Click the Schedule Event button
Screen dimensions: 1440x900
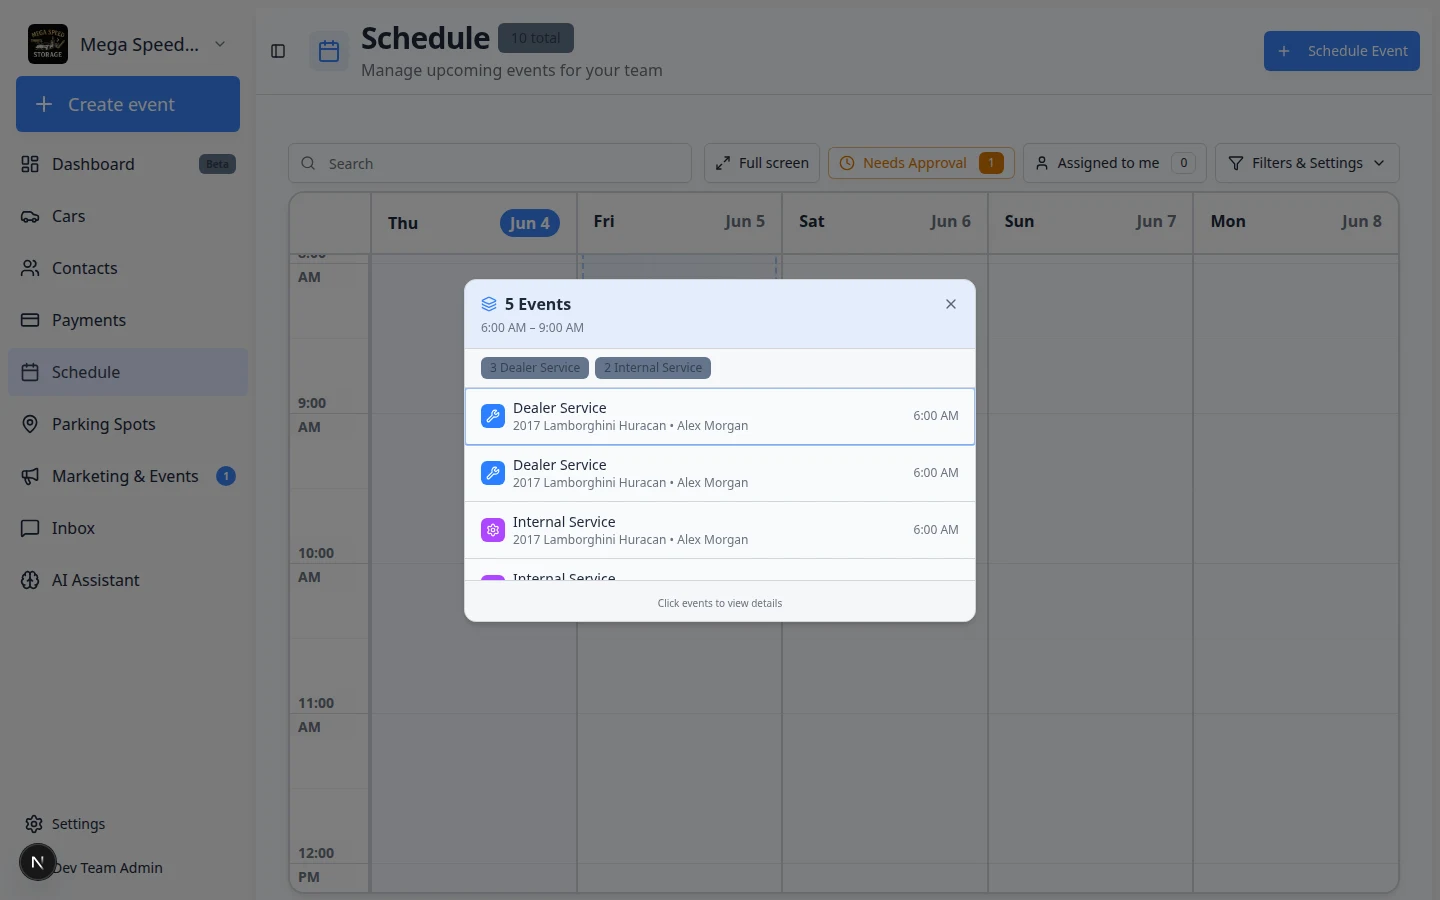pos(1341,51)
